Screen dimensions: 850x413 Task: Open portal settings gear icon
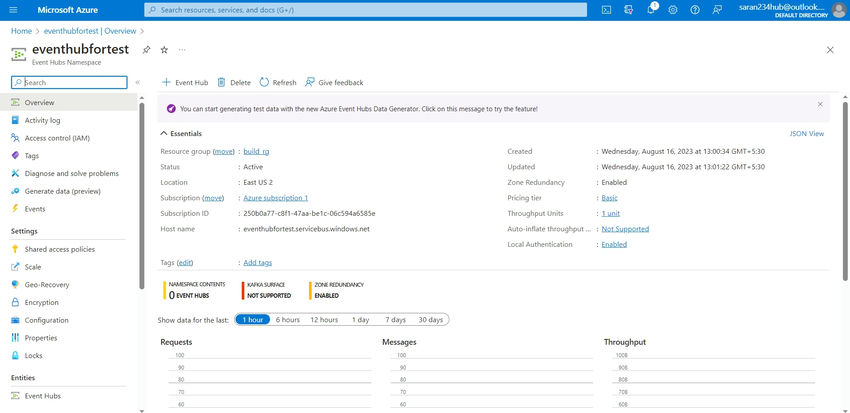pos(673,10)
